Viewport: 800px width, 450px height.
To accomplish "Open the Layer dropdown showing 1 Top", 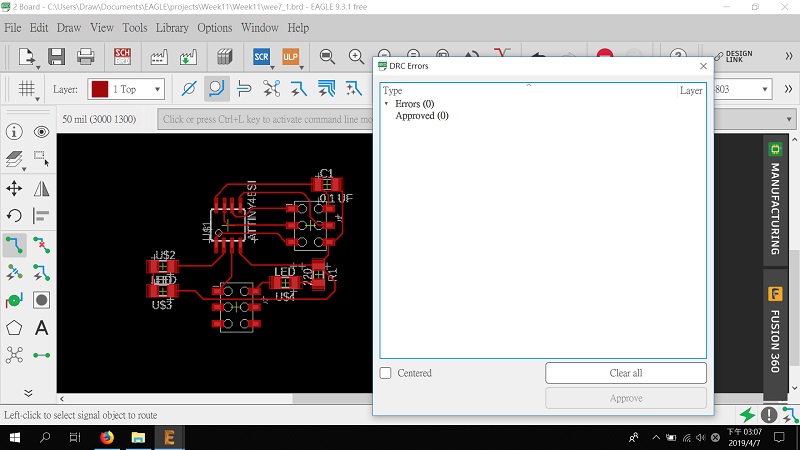I will 127,89.
